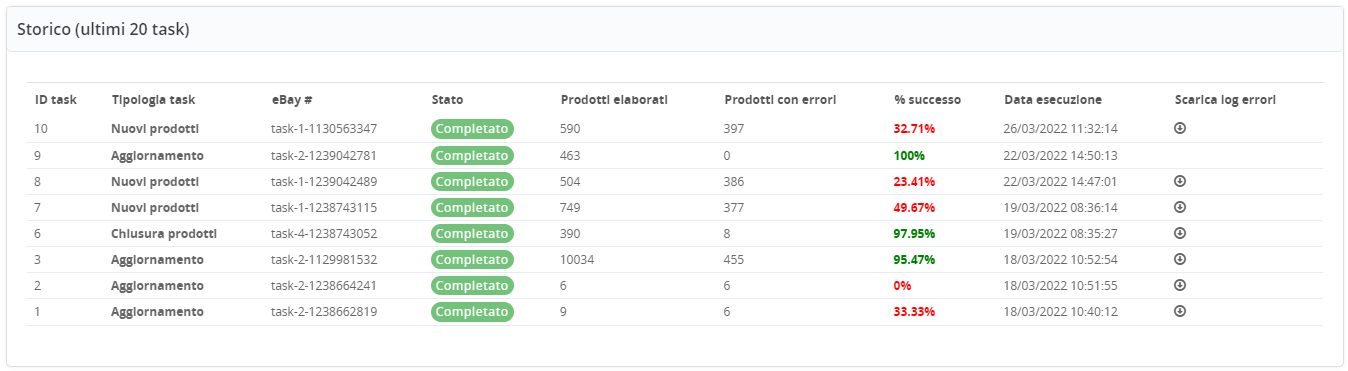Click the 'Prodotti elaborati' column header
The height and width of the screenshot is (371, 1348).
coord(614,100)
